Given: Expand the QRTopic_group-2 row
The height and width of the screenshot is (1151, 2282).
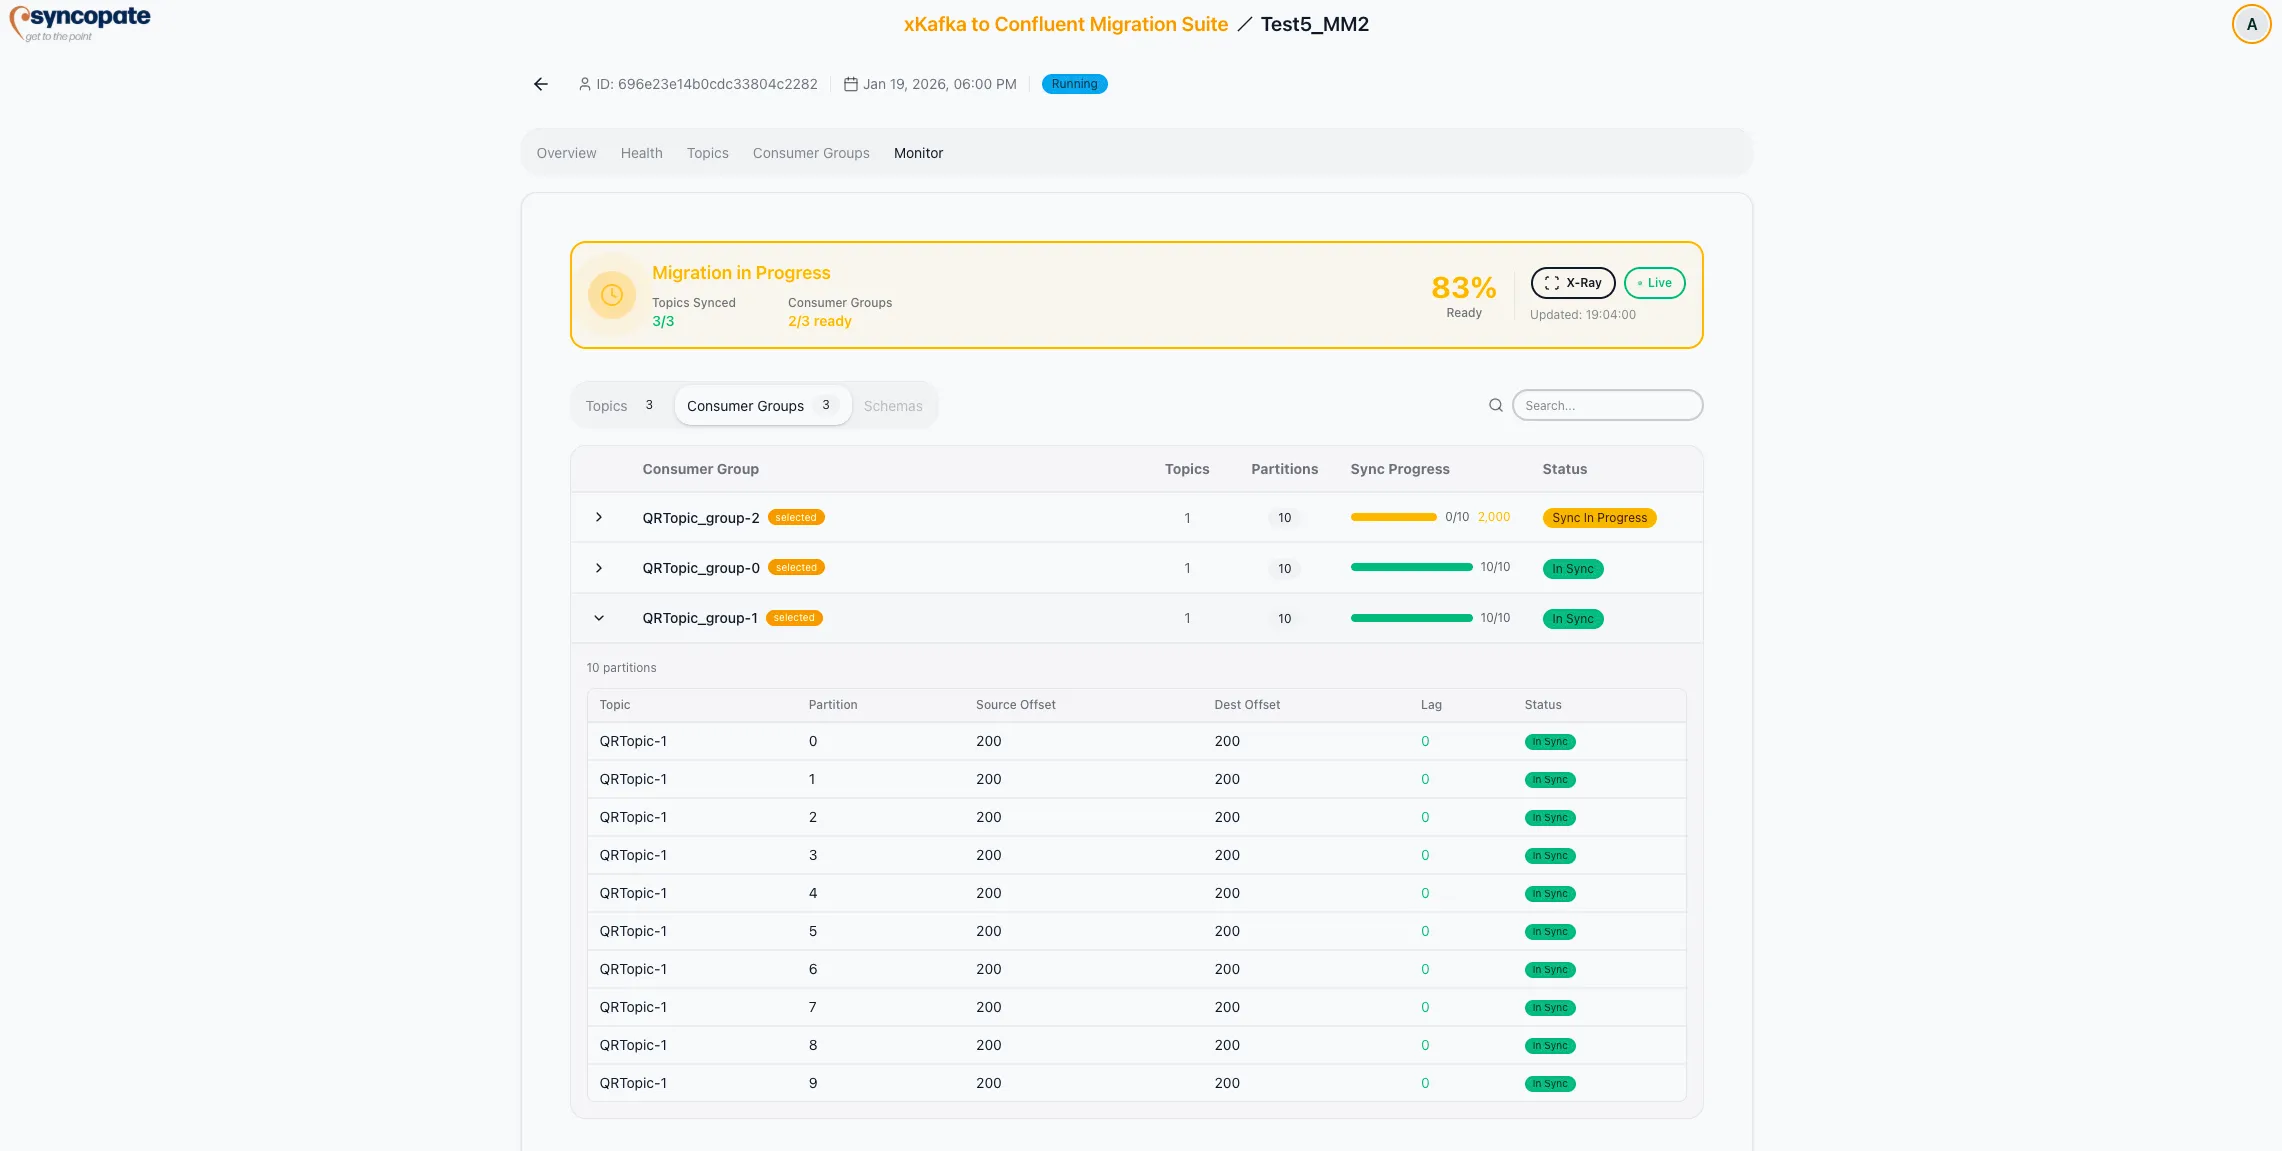Looking at the screenshot, I should (599, 518).
